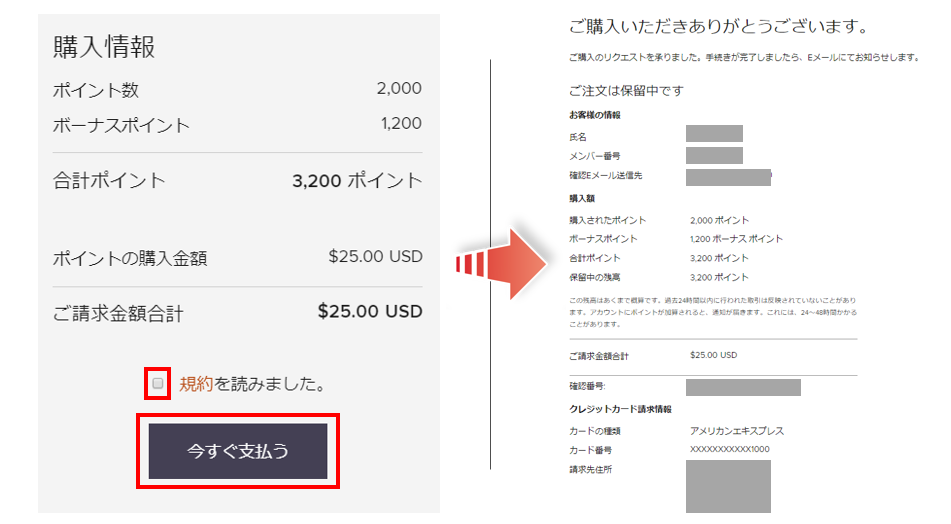Click the masked 請求先住所 block
951x524 pixels.
point(728,486)
